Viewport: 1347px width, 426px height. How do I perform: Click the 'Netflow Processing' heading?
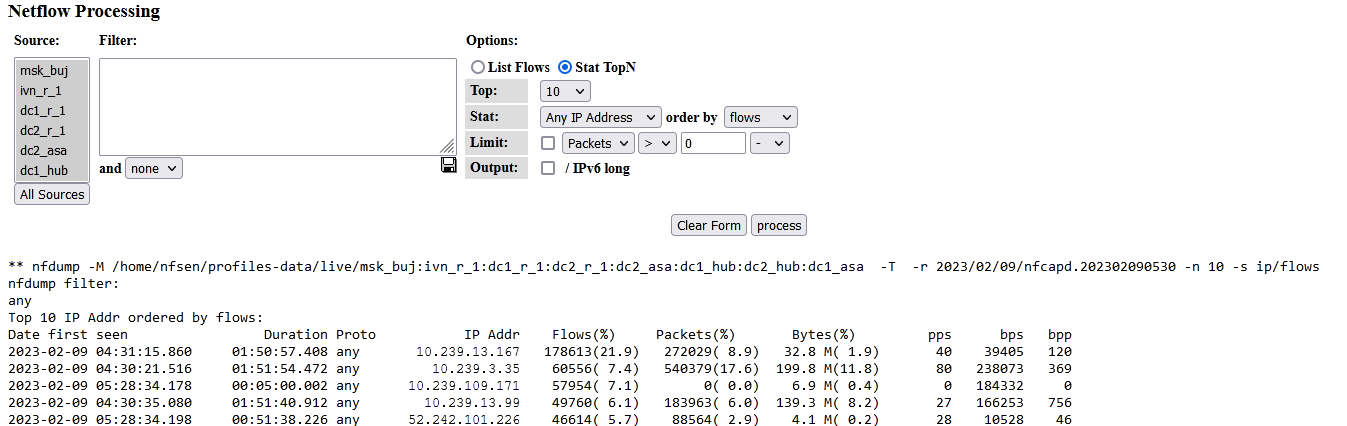point(84,12)
